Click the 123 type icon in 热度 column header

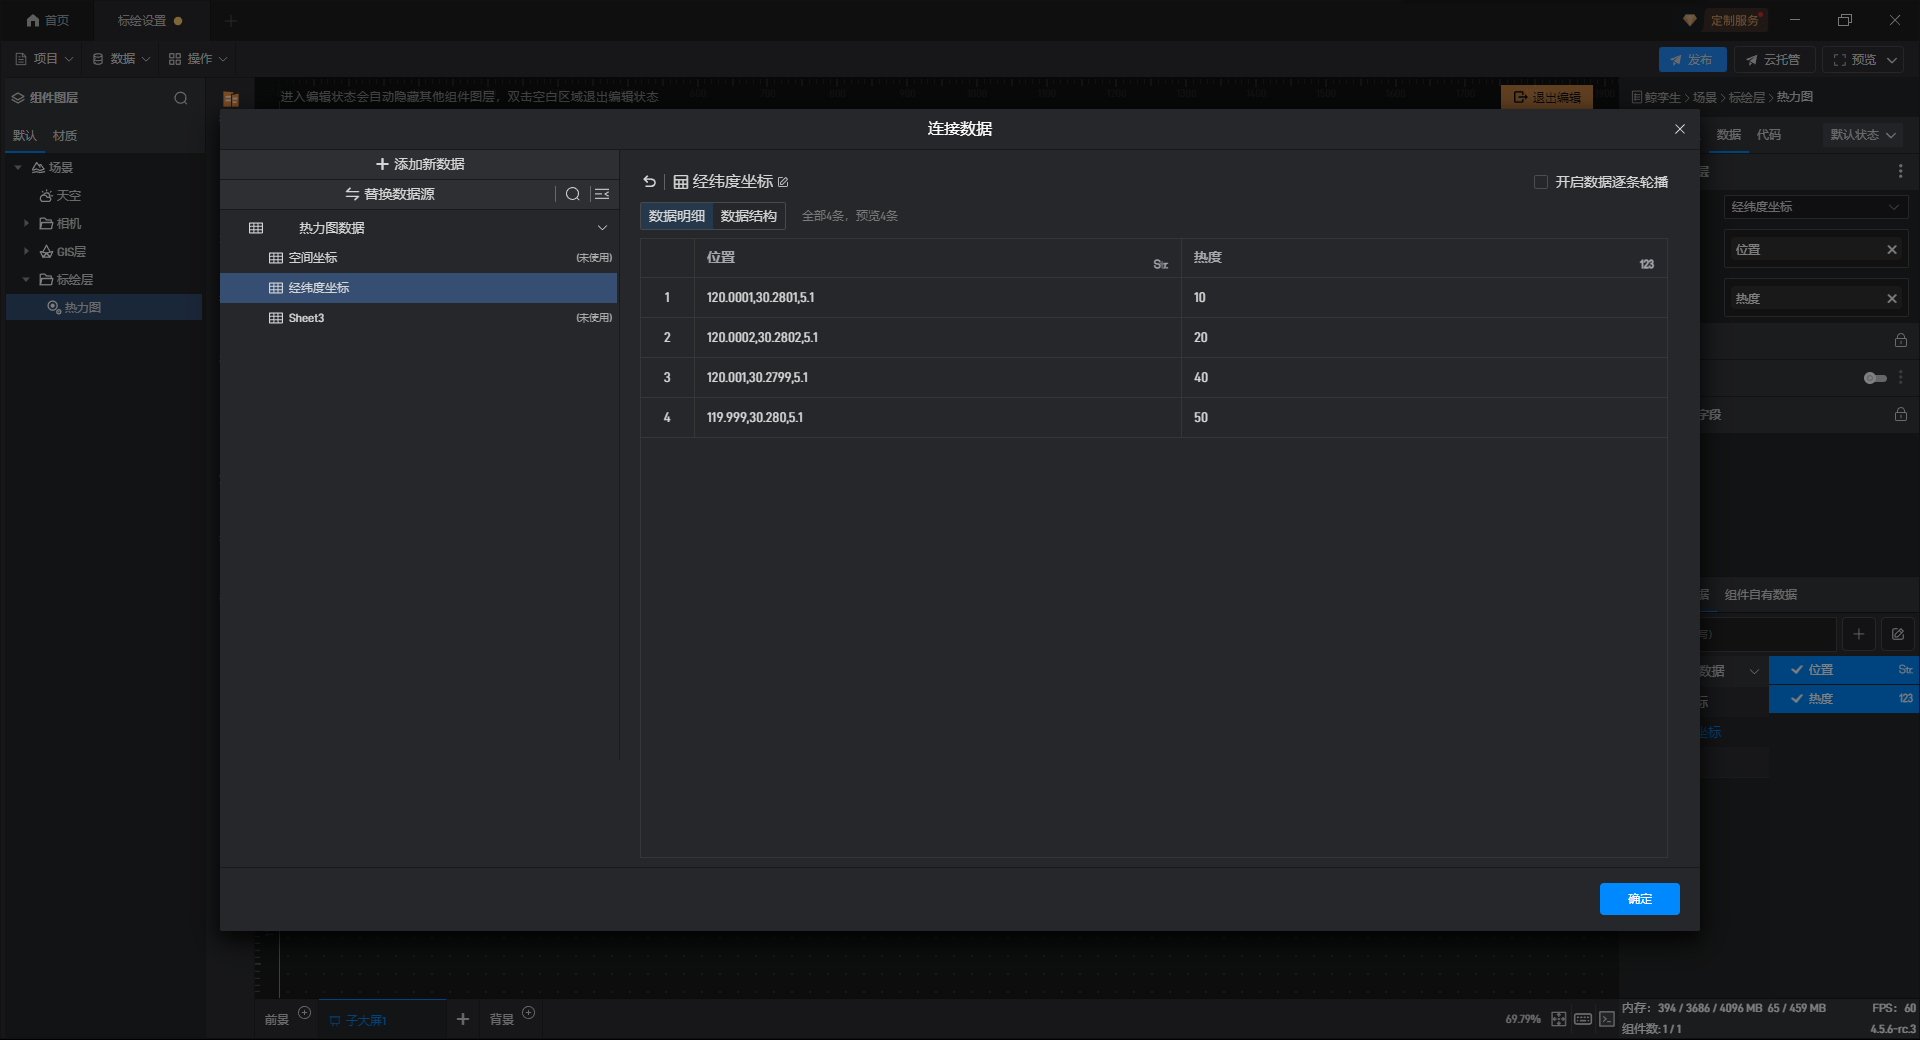tap(1646, 265)
